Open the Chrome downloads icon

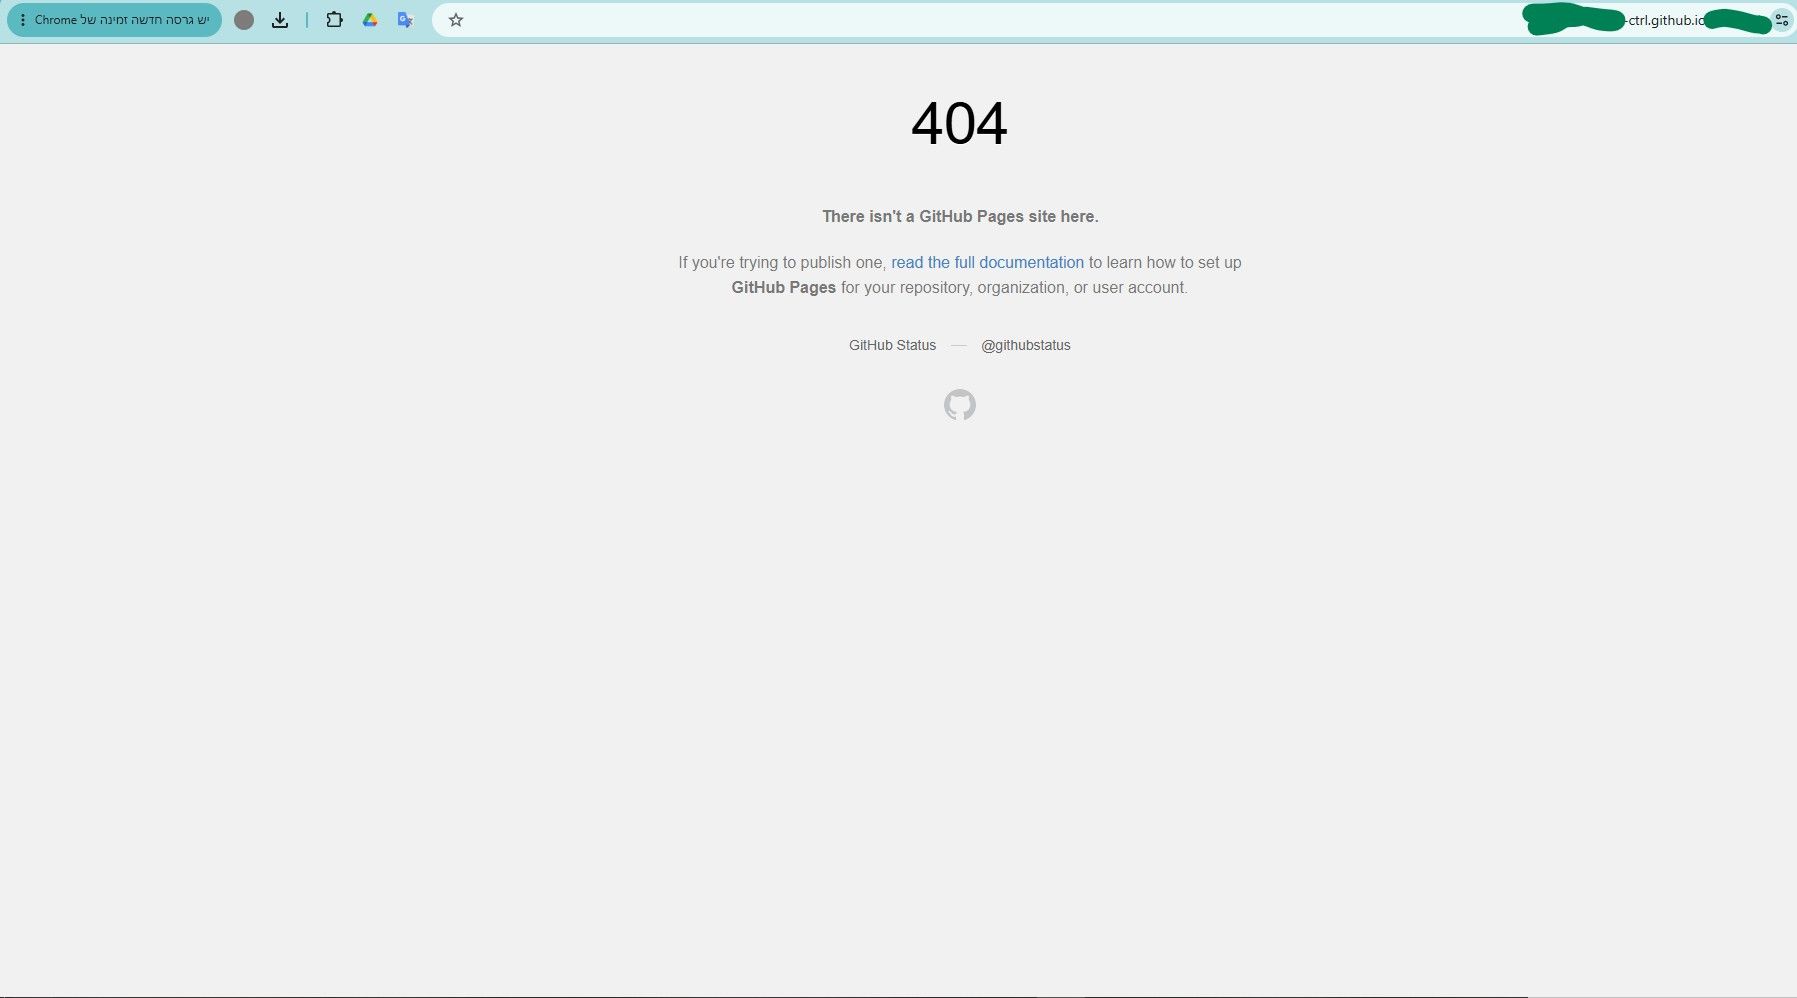pyautogui.click(x=280, y=20)
